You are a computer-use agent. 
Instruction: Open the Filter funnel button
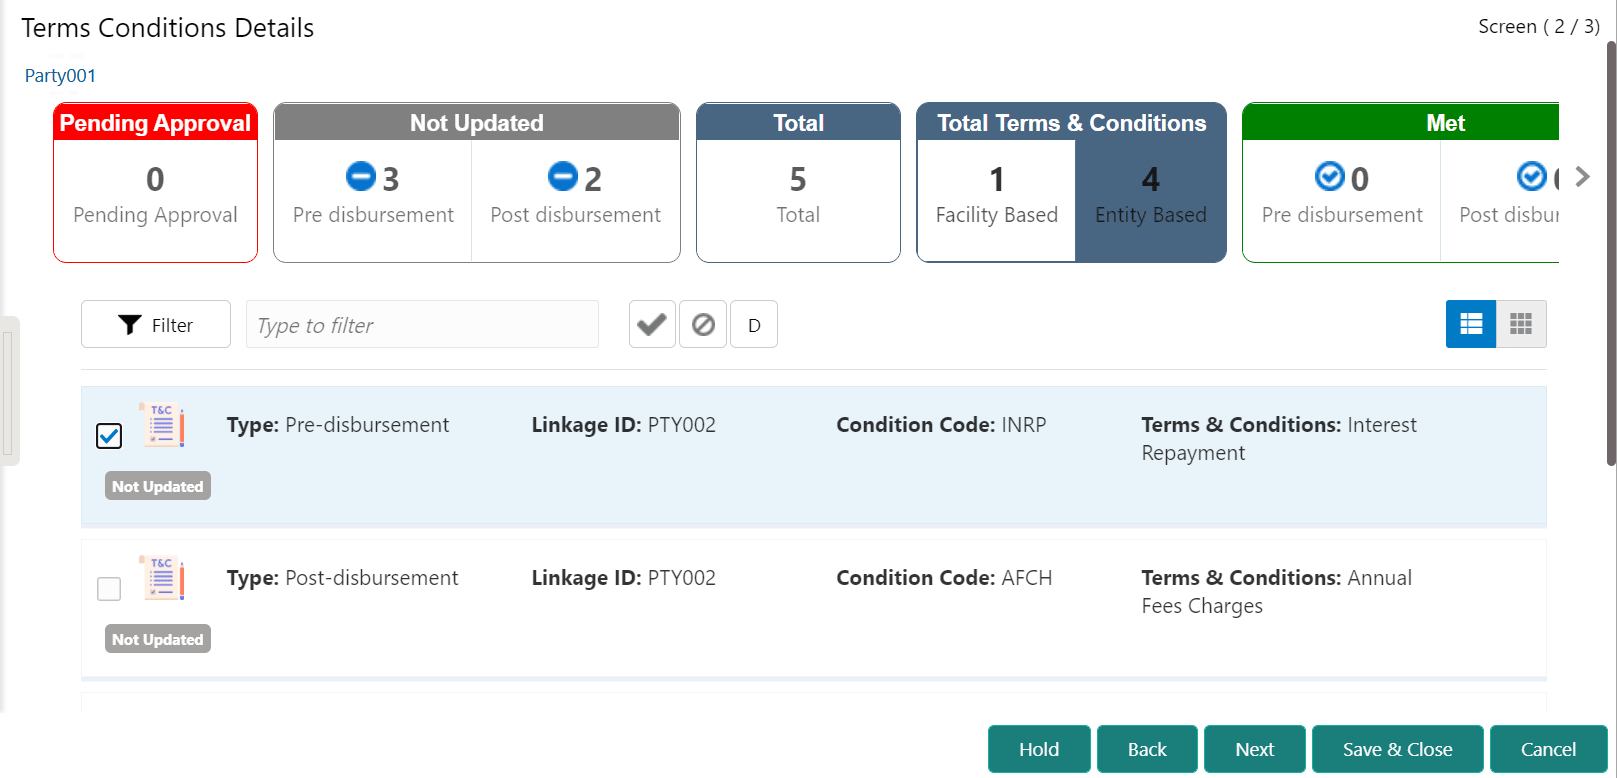click(156, 325)
